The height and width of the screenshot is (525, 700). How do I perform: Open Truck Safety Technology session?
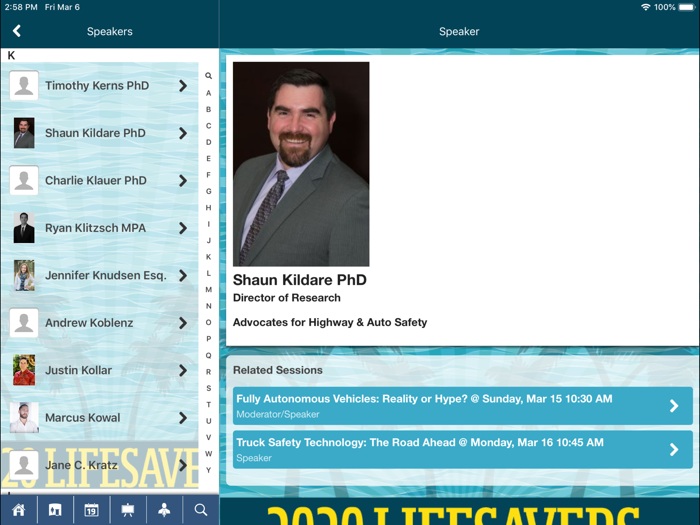459,449
